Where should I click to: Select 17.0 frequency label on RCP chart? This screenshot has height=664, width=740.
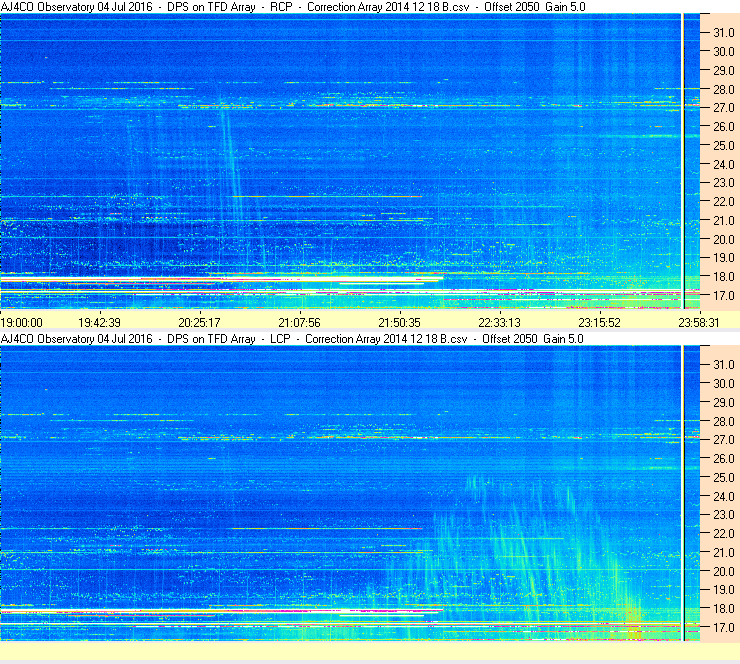[724, 296]
